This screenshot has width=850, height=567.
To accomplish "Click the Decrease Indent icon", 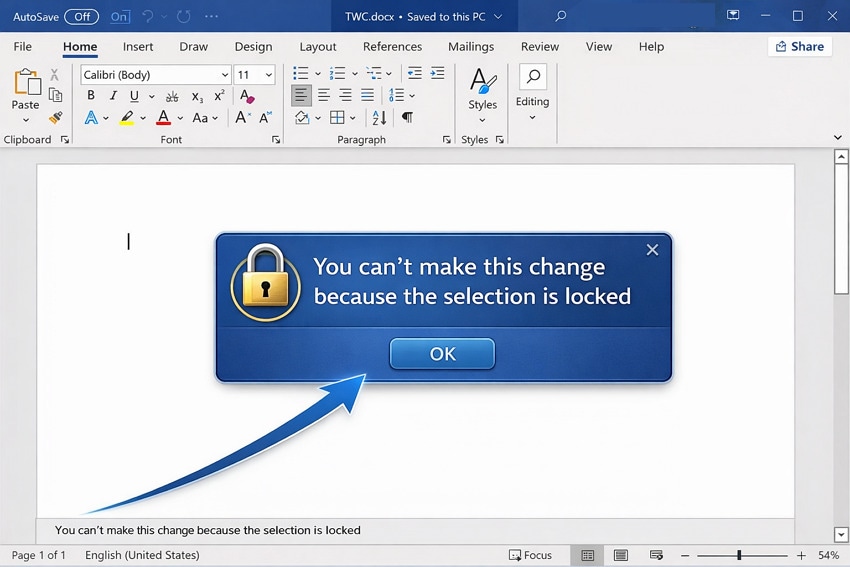I will point(415,73).
